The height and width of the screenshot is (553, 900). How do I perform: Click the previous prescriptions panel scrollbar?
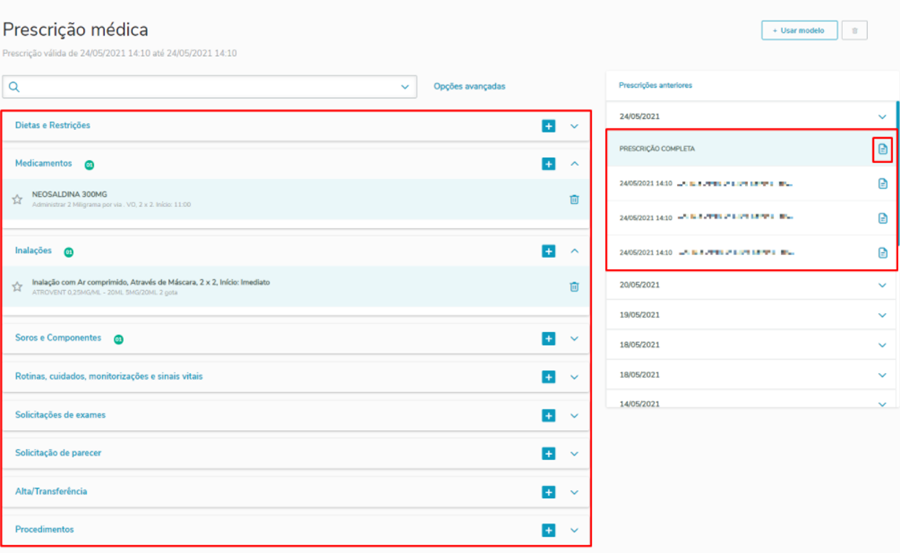click(x=897, y=172)
